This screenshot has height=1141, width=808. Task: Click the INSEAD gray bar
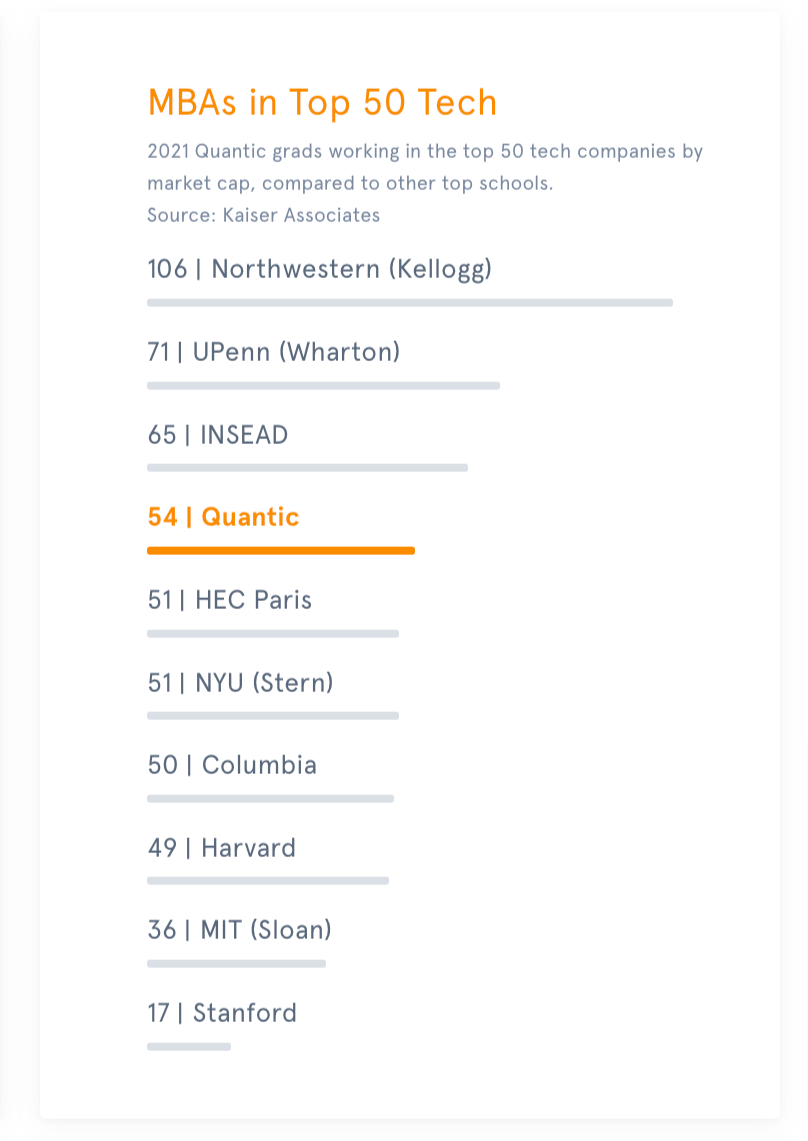[x=307, y=468]
